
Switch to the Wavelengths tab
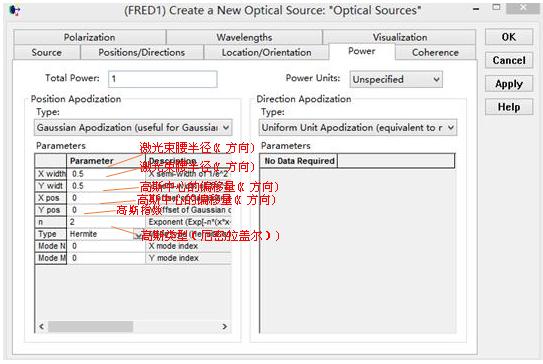click(x=244, y=37)
